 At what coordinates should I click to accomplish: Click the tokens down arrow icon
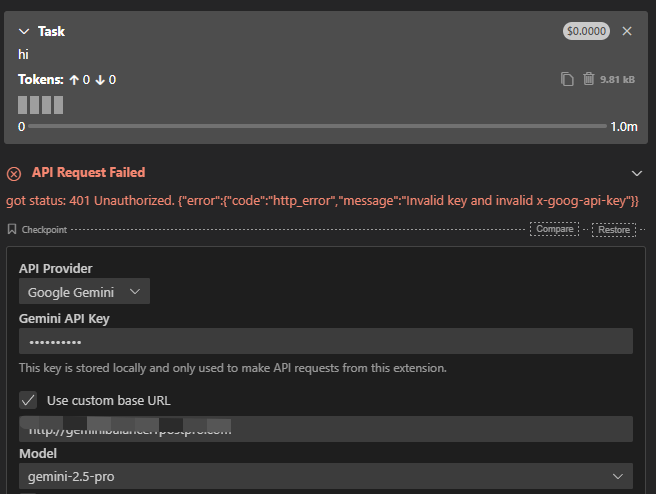100,79
